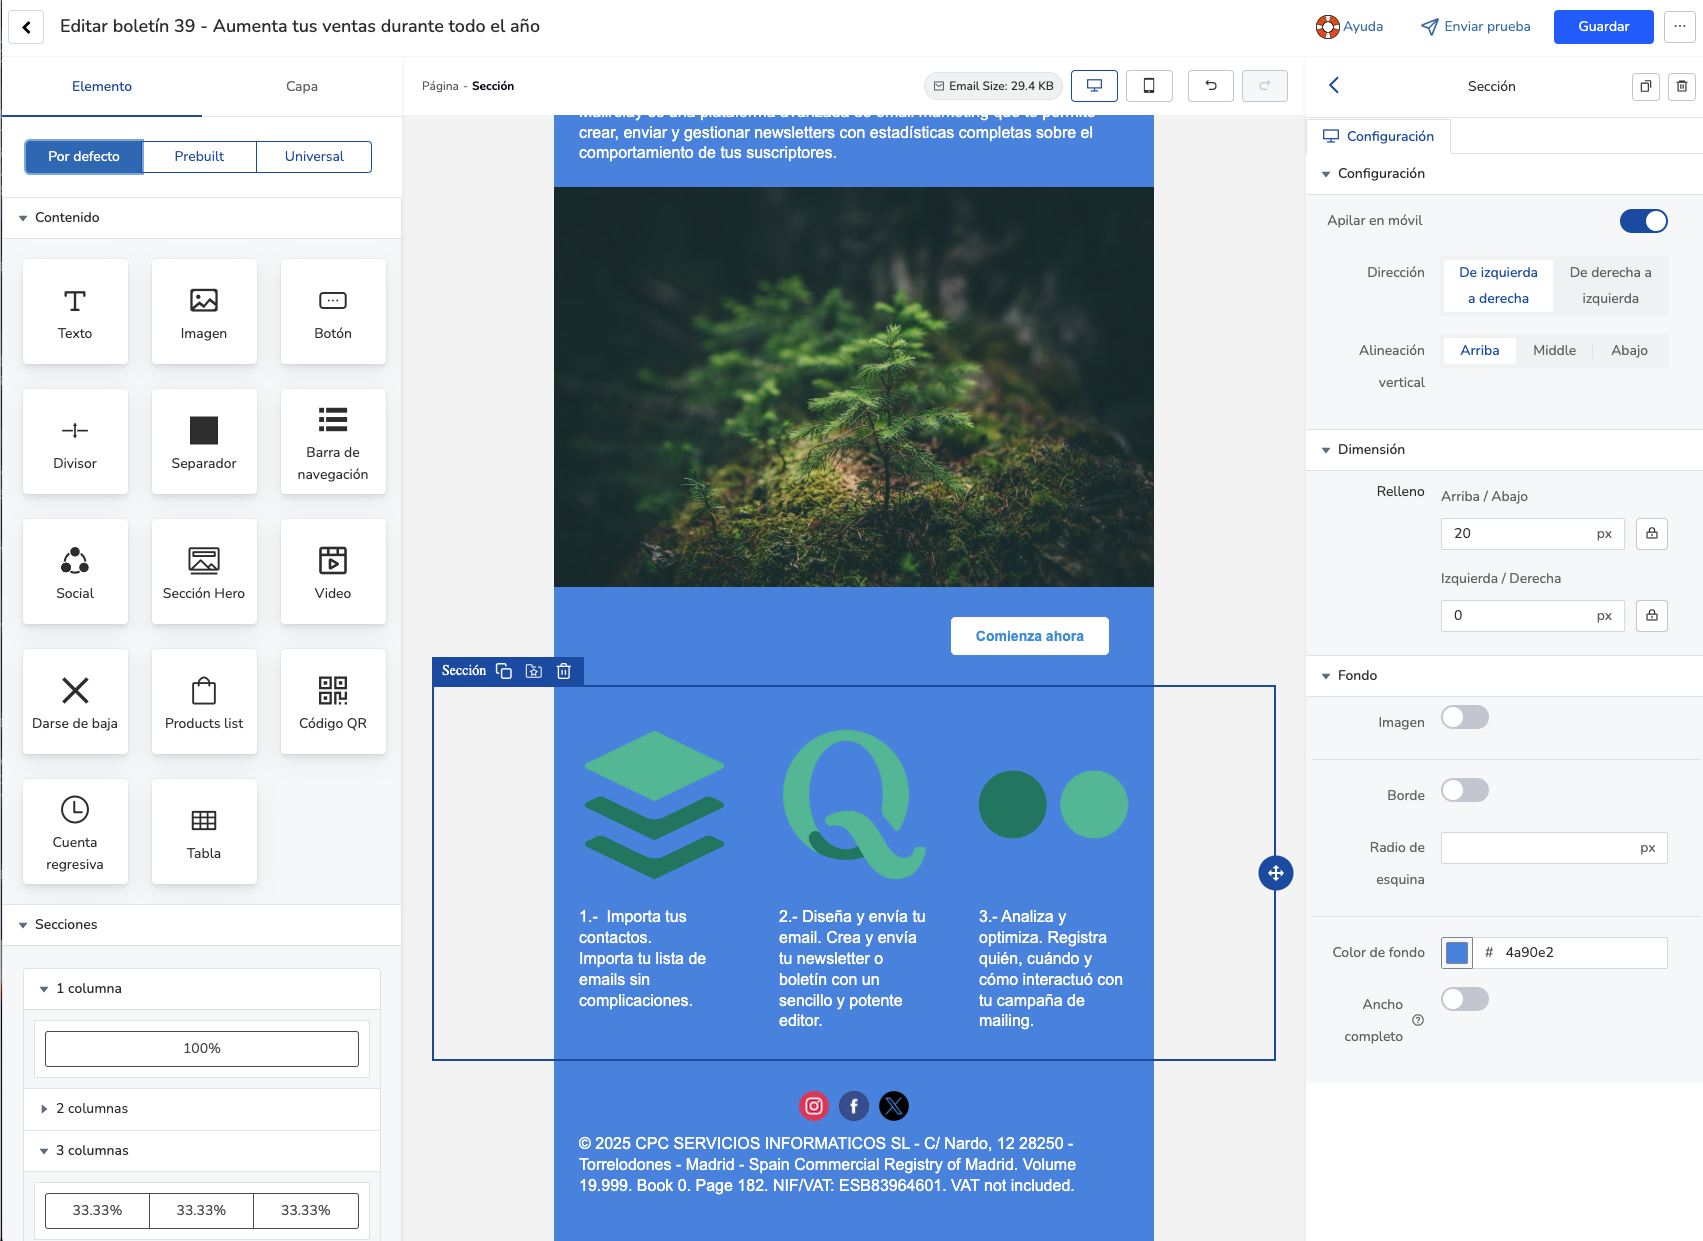Add a Separador element
This screenshot has height=1241, width=1703.
pyautogui.click(x=204, y=441)
